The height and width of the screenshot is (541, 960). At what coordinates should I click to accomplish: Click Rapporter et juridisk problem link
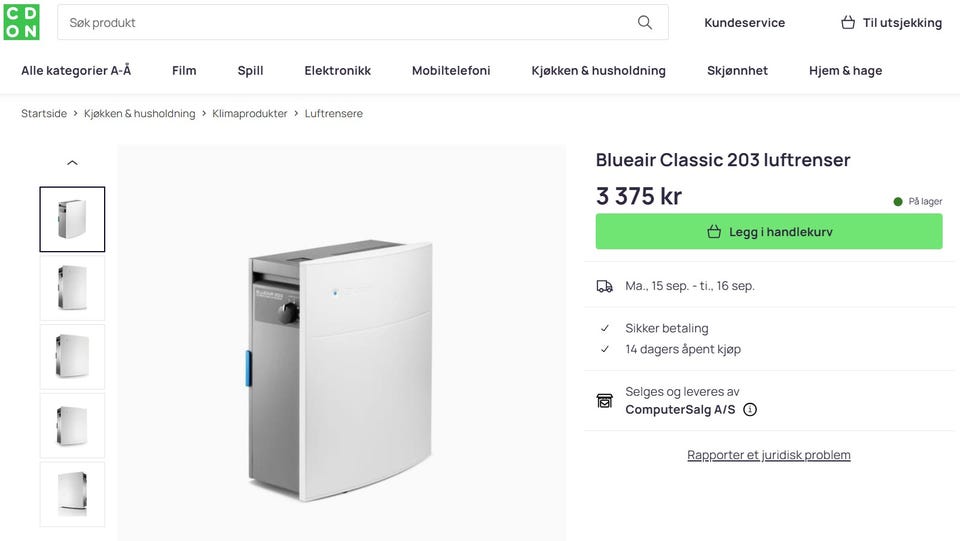[x=768, y=455]
